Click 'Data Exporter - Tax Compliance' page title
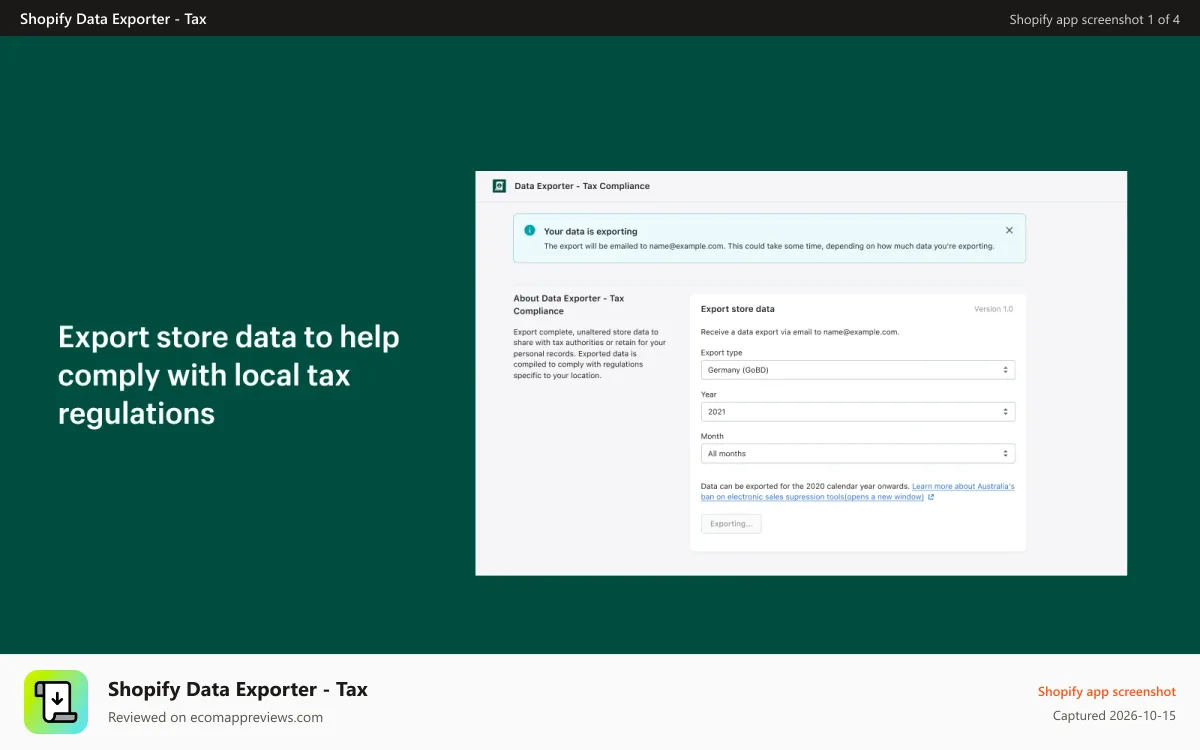Image resolution: width=1200 pixels, height=750 pixels. point(582,186)
